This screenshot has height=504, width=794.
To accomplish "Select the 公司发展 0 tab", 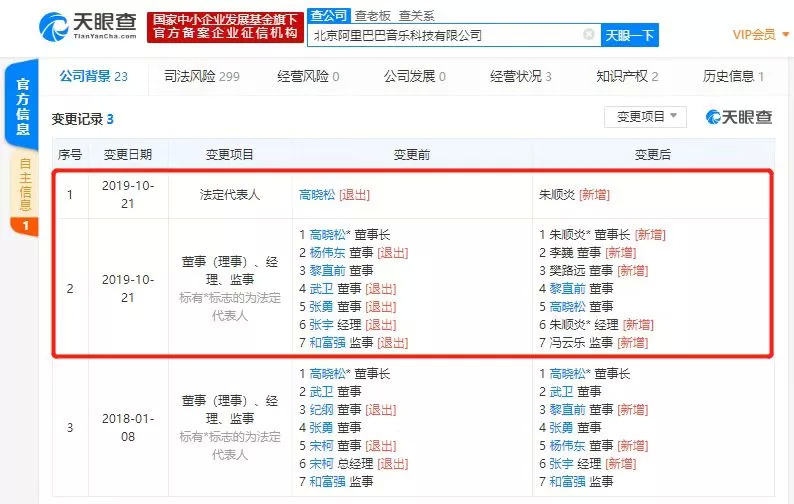I will tap(414, 76).
